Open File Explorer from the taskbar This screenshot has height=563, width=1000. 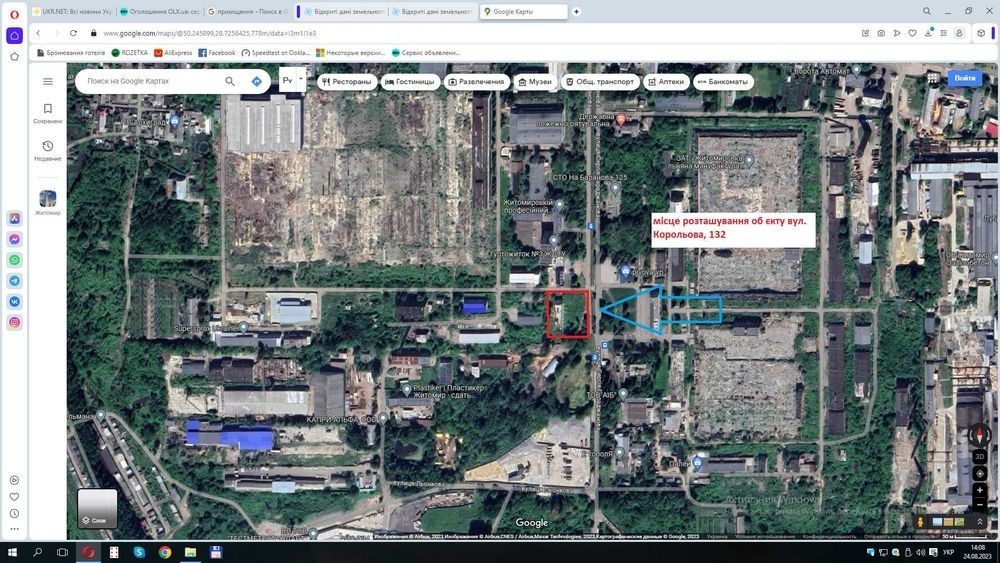(190, 552)
